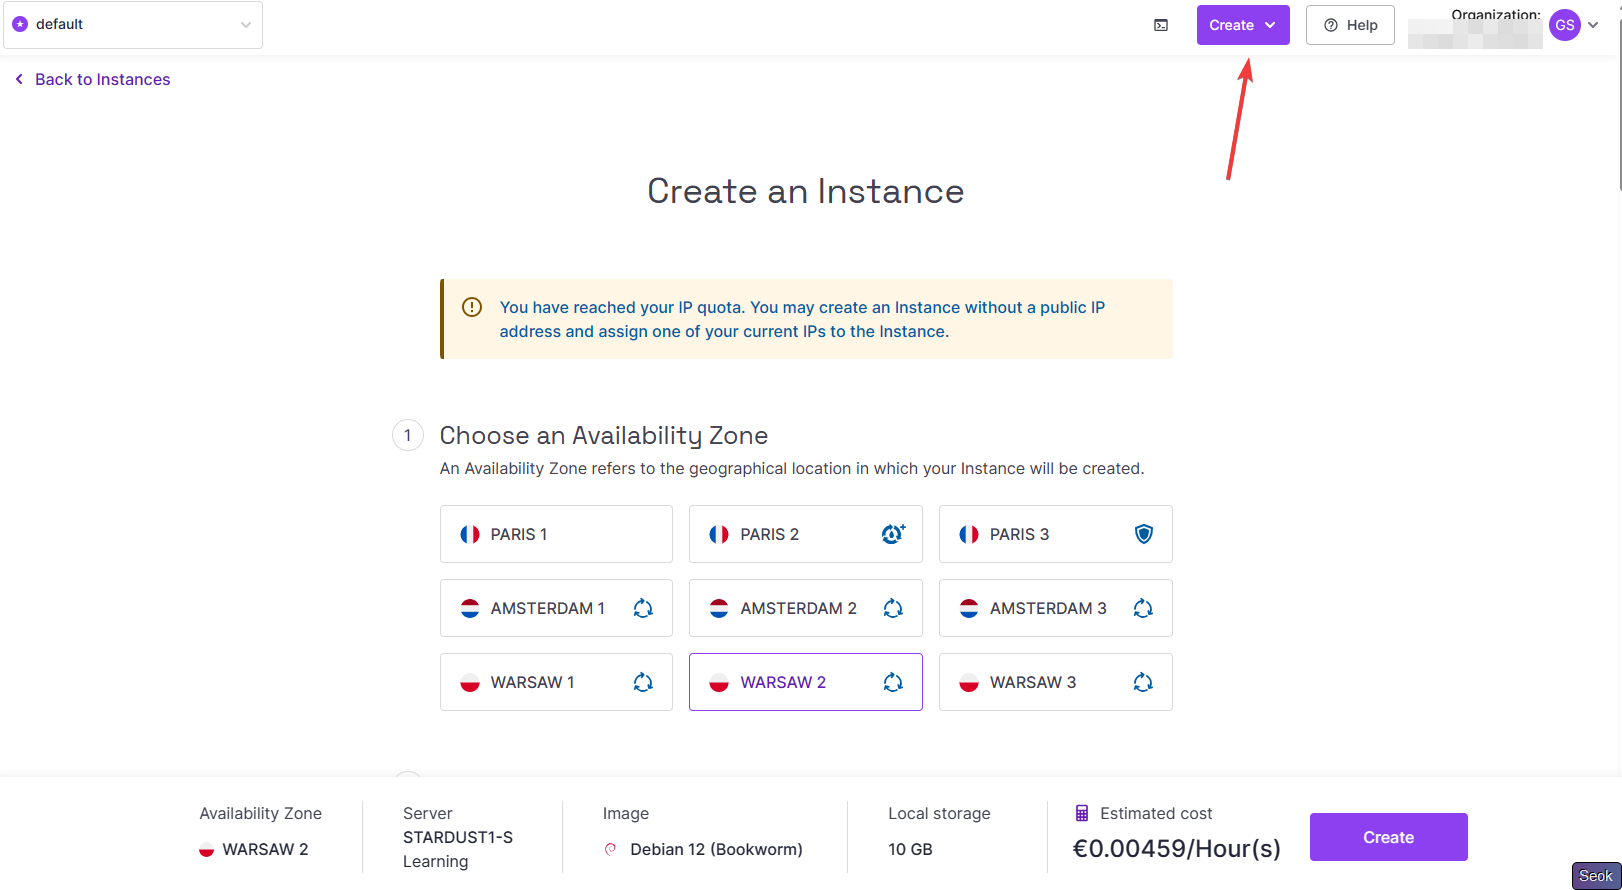This screenshot has width=1622, height=890.
Task: Open the Help menu
Action: [1350, 25]
